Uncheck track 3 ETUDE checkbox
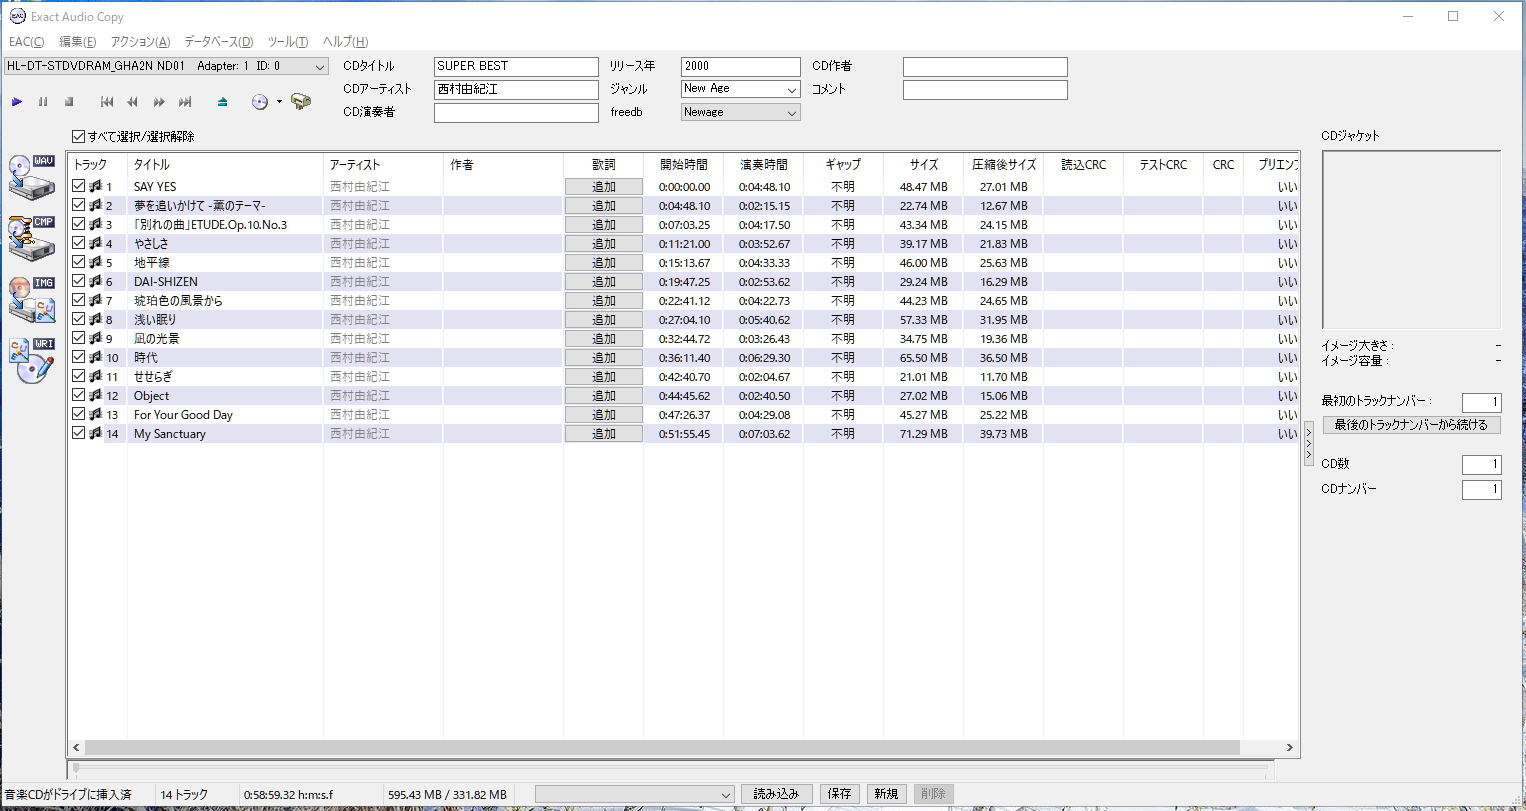Viewport: 1526px width, 811px height. [x=79, y=224]
